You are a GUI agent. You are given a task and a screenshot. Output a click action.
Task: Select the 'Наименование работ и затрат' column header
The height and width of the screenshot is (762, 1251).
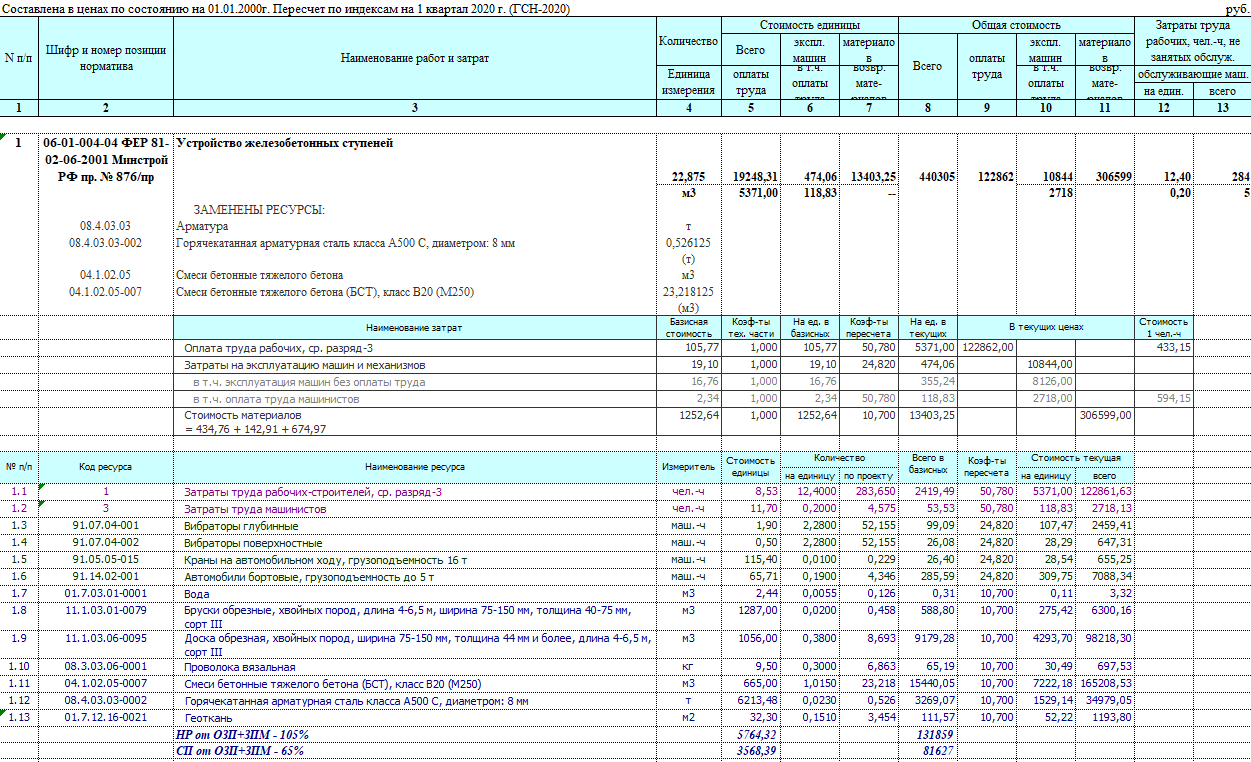coord(414,58)
